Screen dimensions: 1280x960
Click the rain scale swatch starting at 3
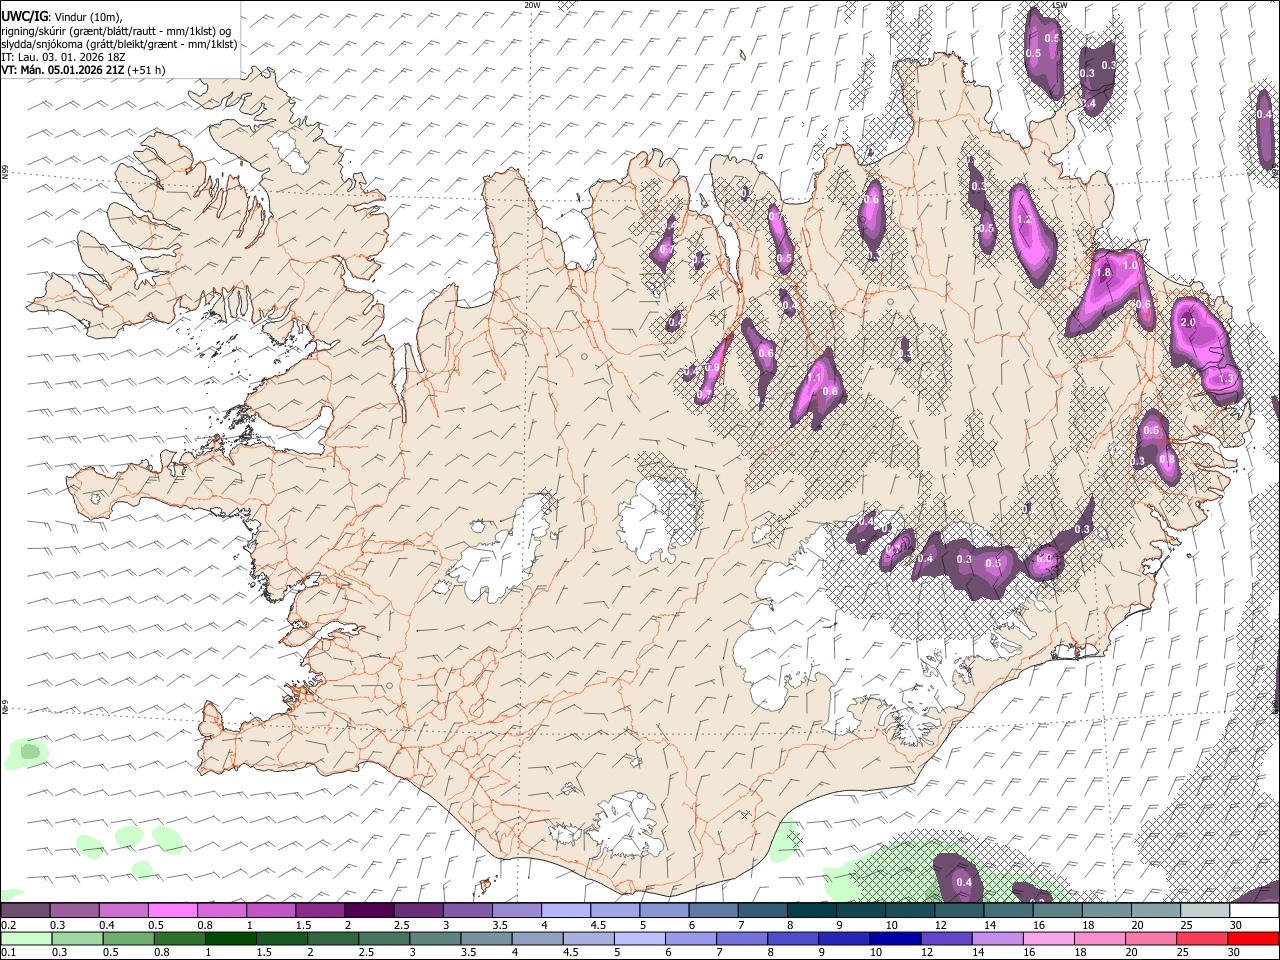pos(435,938)
